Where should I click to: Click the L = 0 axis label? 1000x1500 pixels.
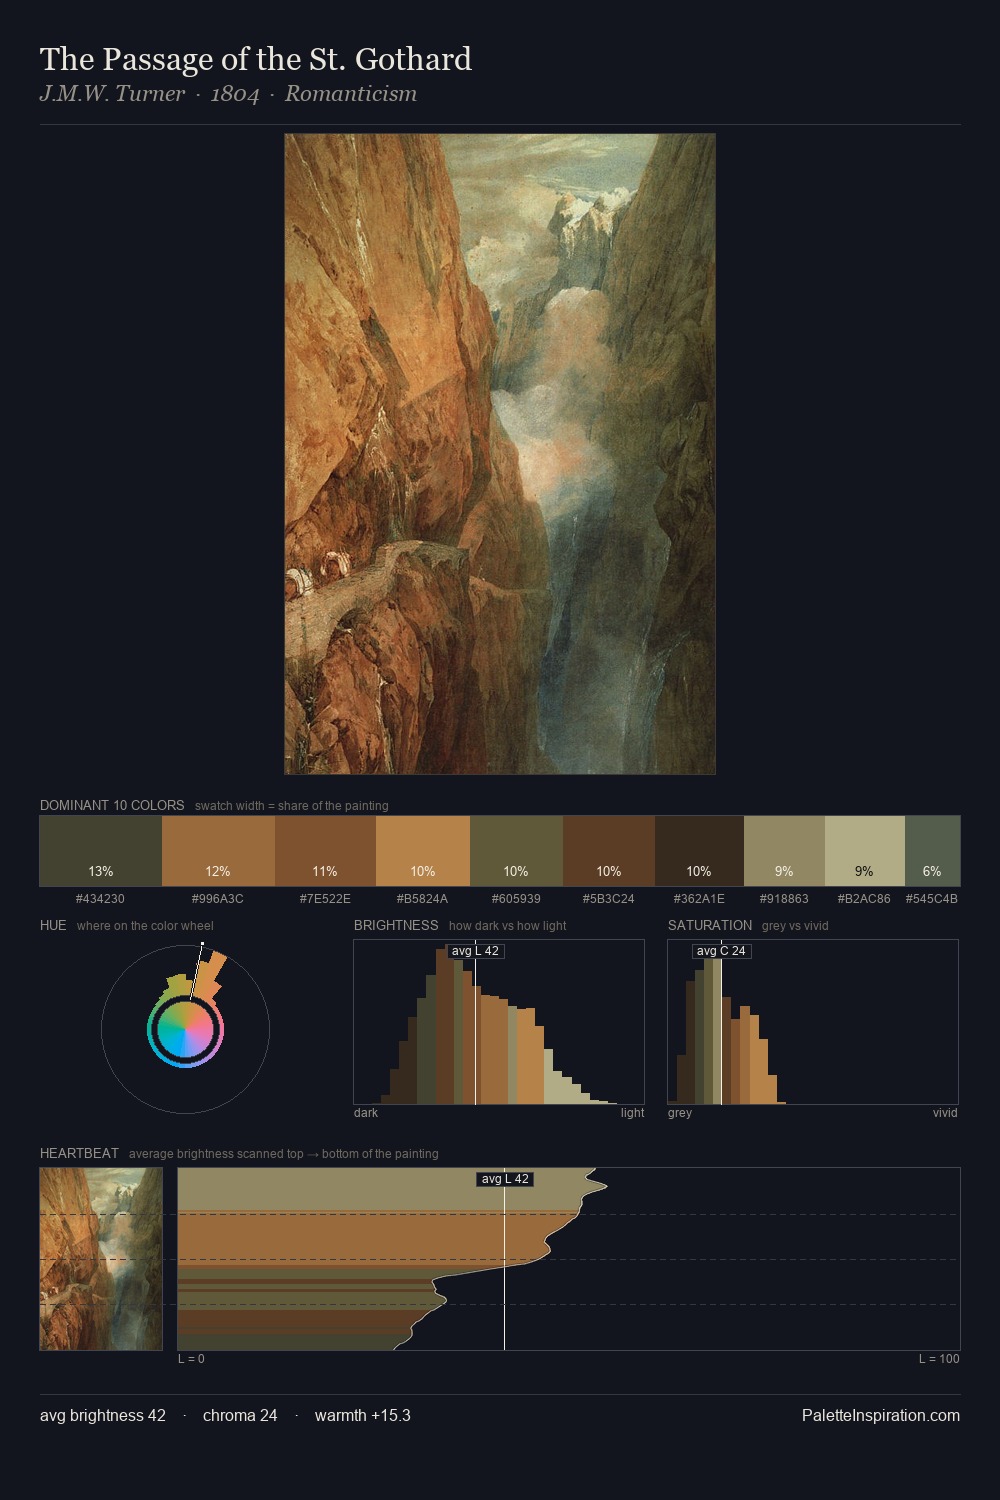tap(191, 1359)
